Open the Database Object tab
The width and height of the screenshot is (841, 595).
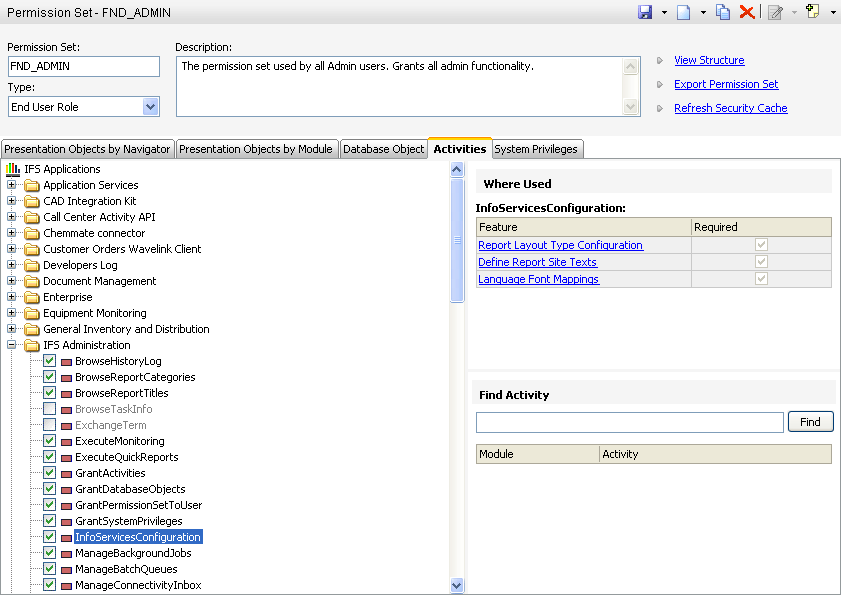[x=383, y=149]
